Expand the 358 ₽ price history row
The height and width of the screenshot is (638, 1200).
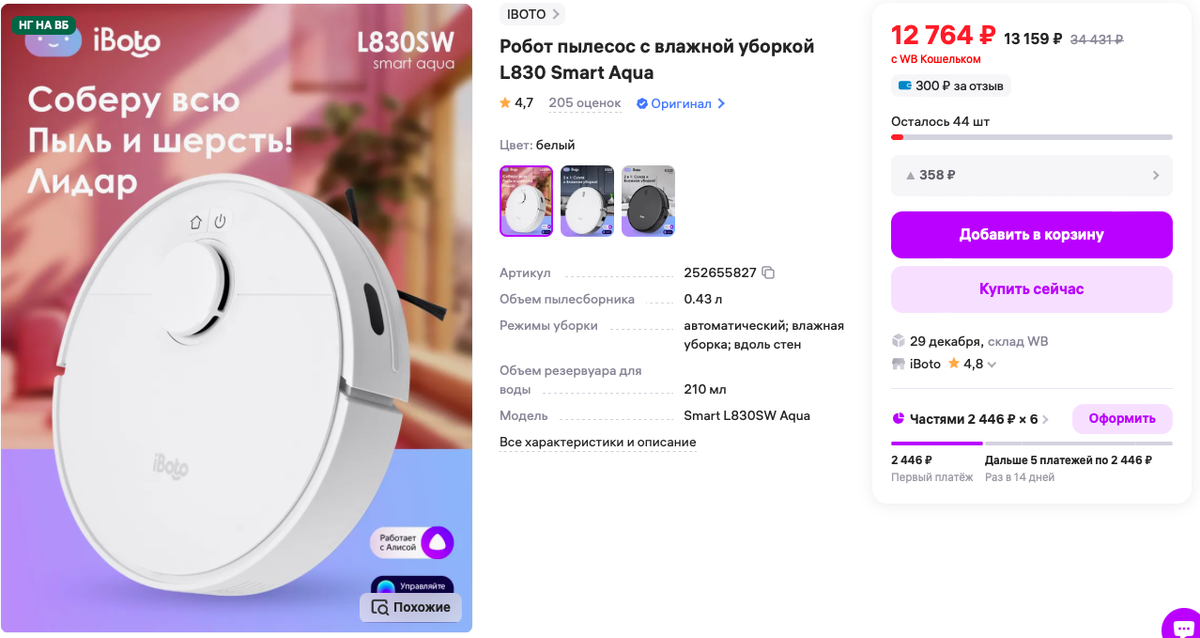[1031, 175]
